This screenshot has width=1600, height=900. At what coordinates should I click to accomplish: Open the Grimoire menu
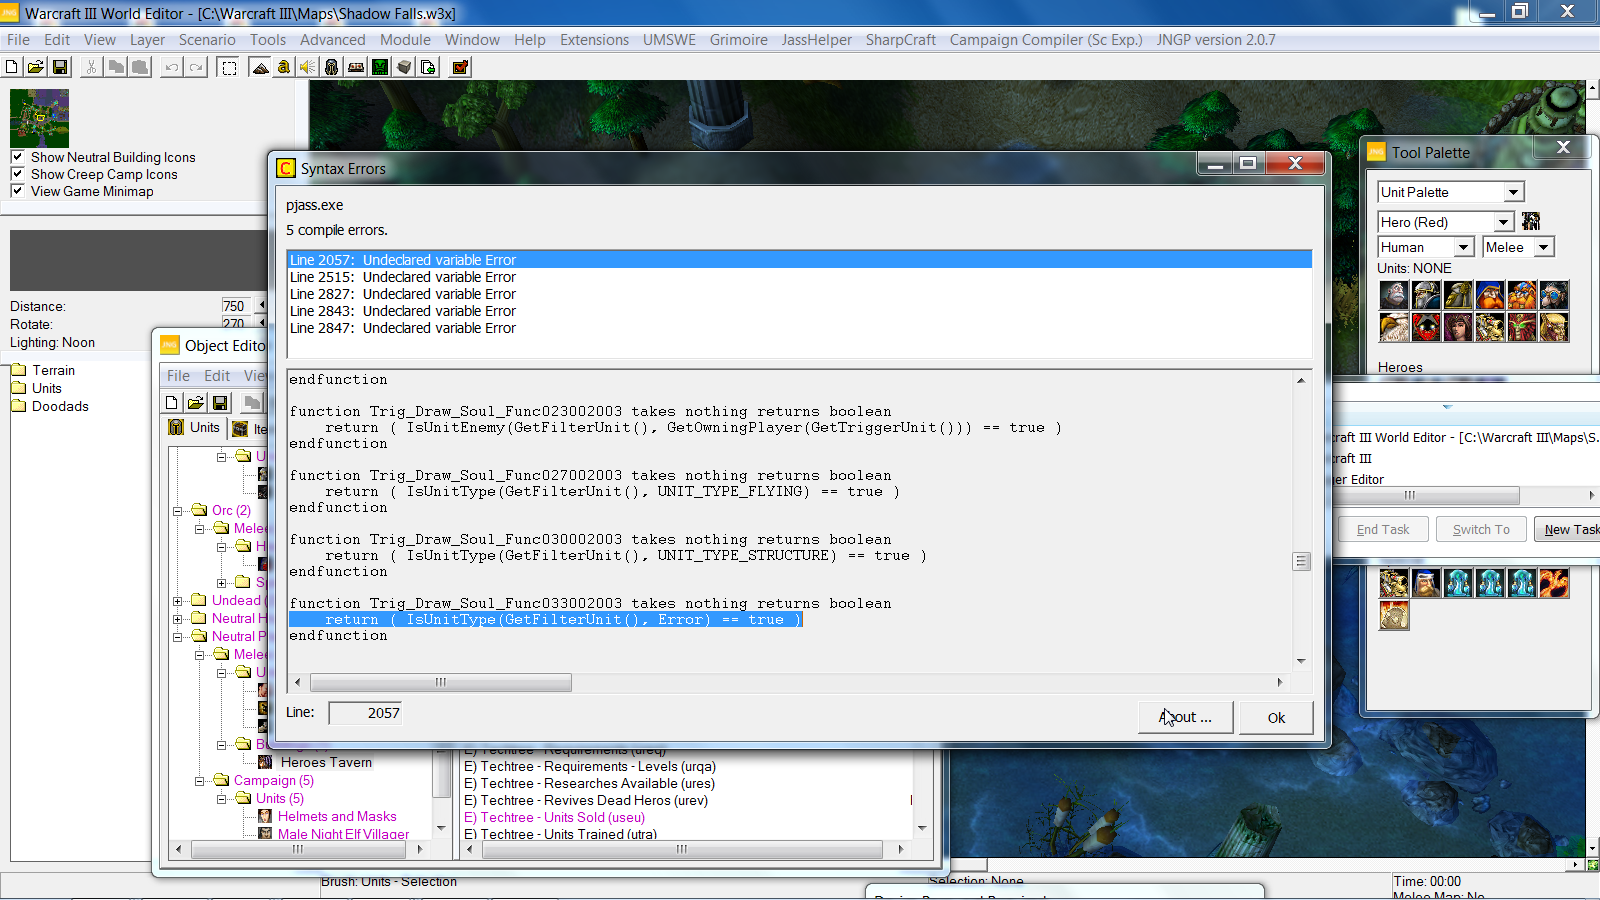pos(739,40)
